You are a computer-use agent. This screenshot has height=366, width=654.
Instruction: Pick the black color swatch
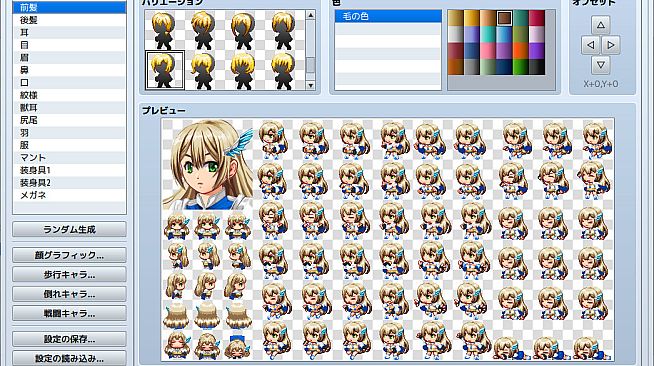point(537,67)
